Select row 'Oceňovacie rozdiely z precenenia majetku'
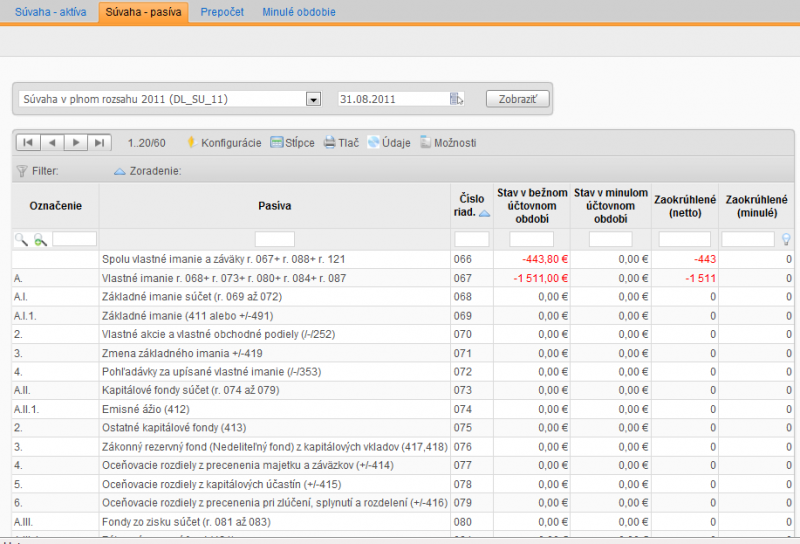Viewport: 800px width, 544px height. (403, 465)
